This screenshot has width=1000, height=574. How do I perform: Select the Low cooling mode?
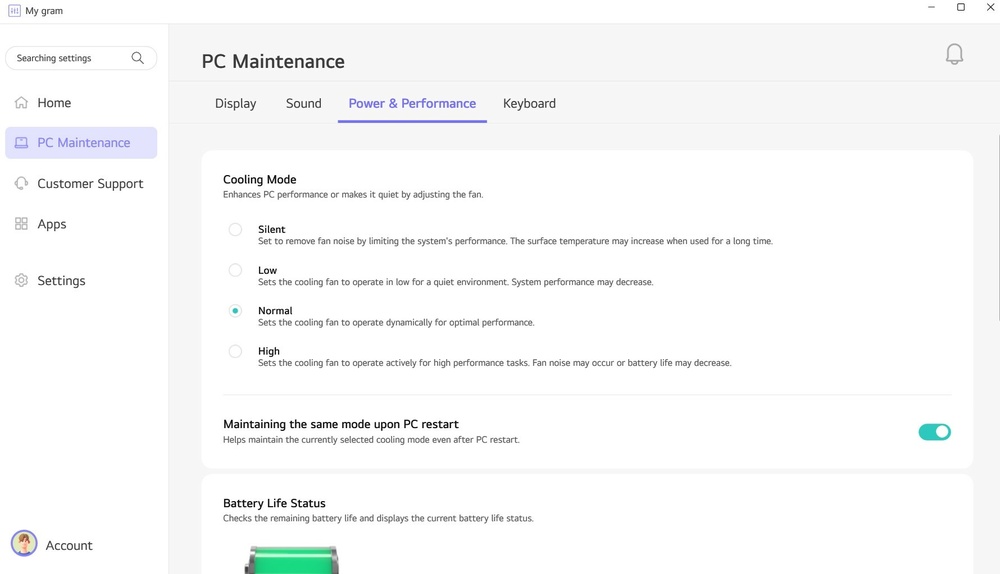[235, 270]
